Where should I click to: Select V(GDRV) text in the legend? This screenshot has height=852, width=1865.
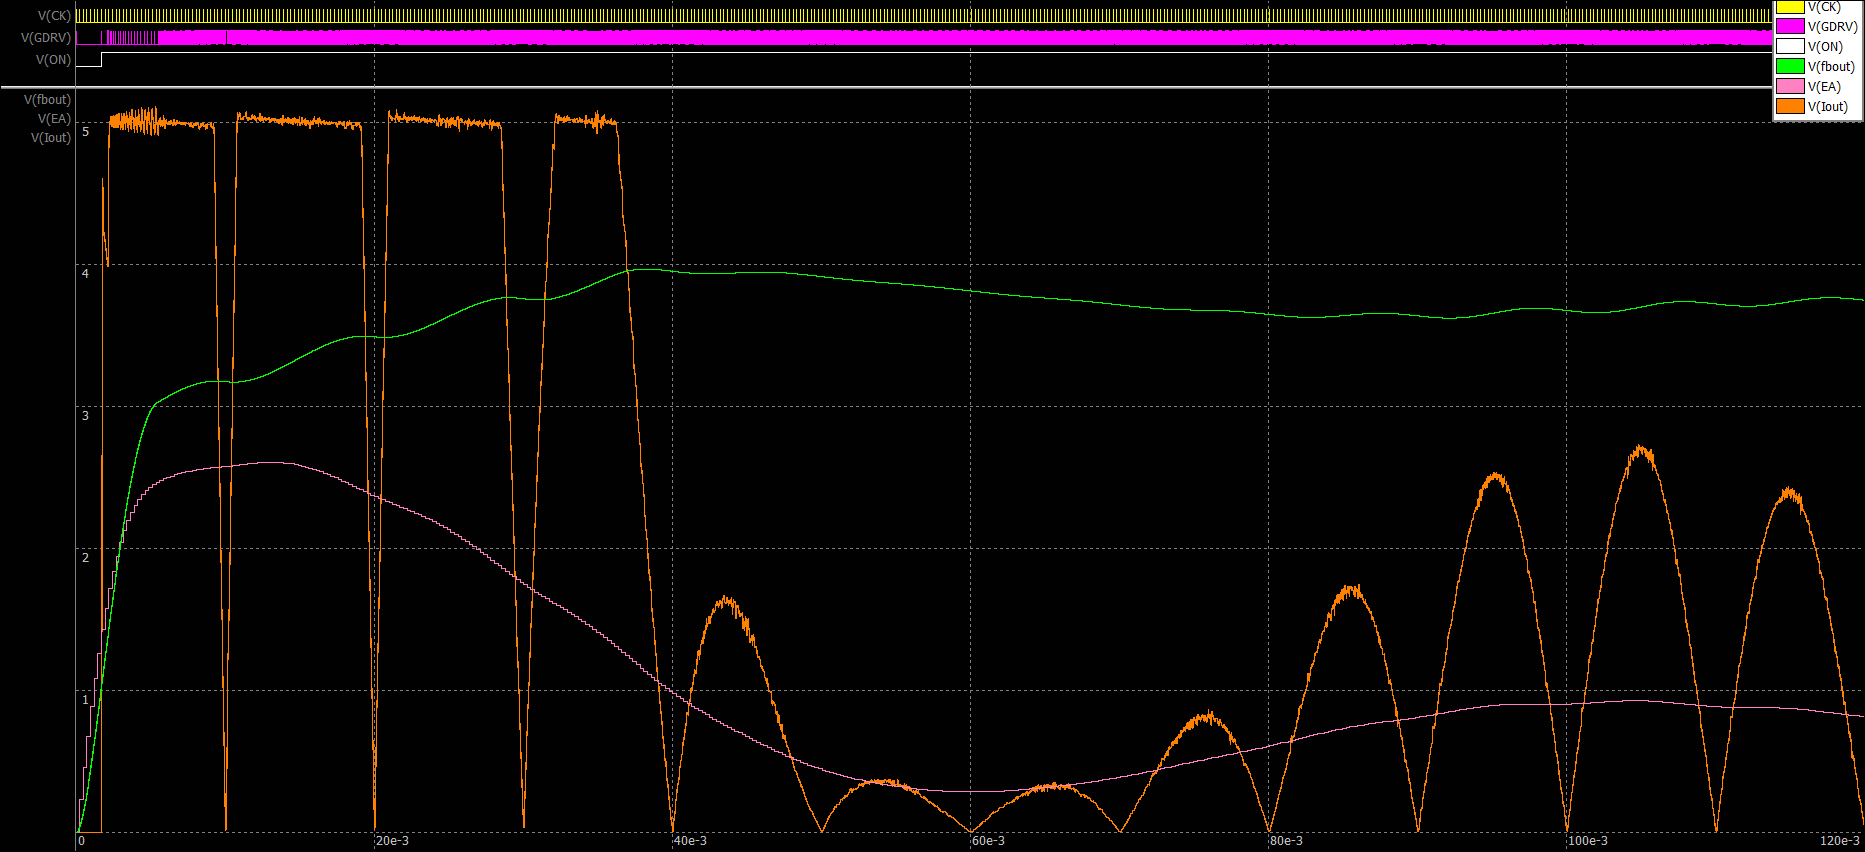pos(1832,27)
